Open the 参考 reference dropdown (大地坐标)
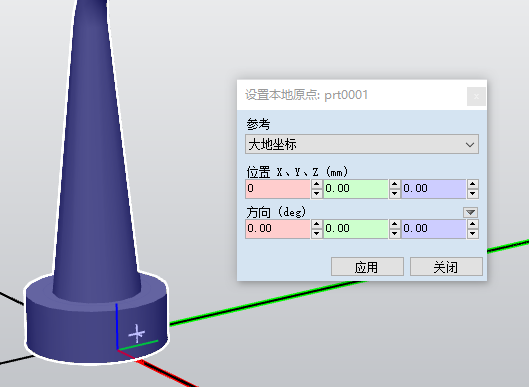Viewport: 529px width, 387px height. 362,144
